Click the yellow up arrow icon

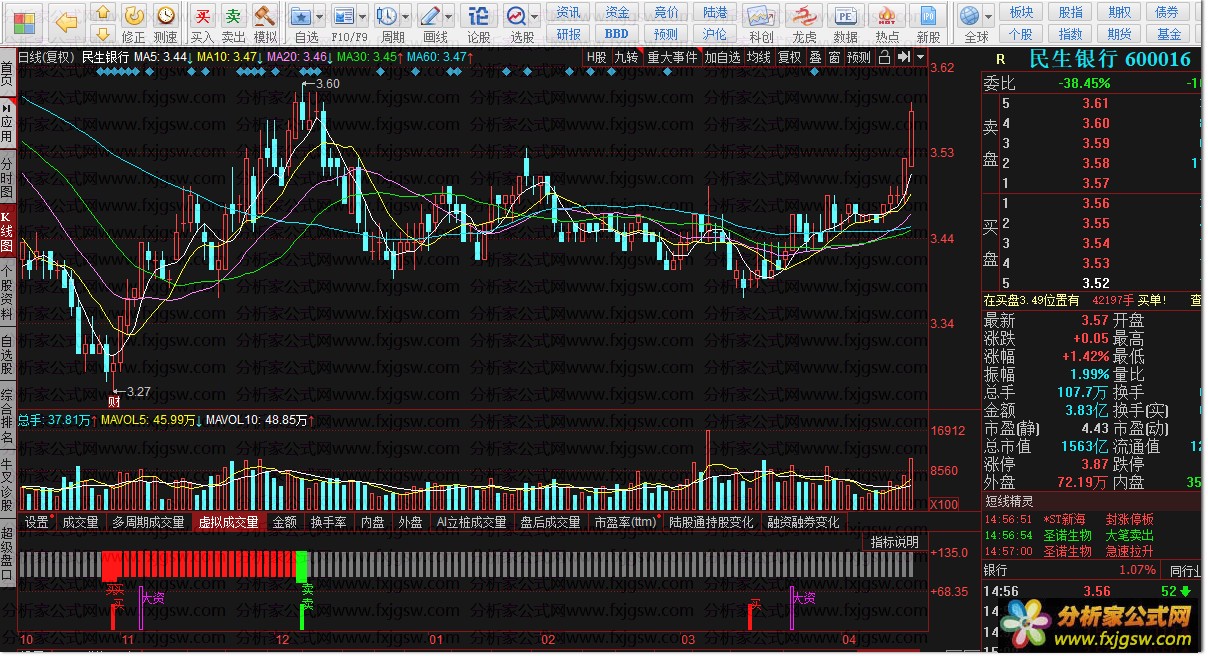[x=103, y=13]
